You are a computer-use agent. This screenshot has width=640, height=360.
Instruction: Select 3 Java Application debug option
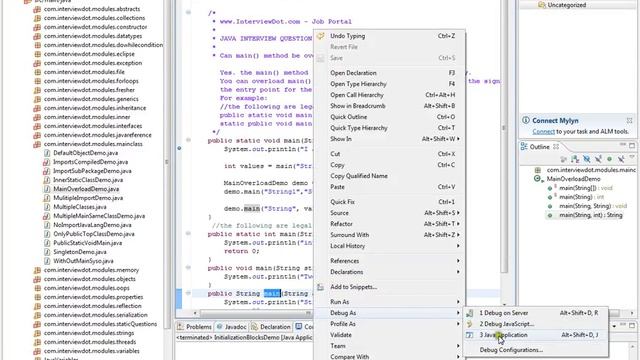click(536, 335)
